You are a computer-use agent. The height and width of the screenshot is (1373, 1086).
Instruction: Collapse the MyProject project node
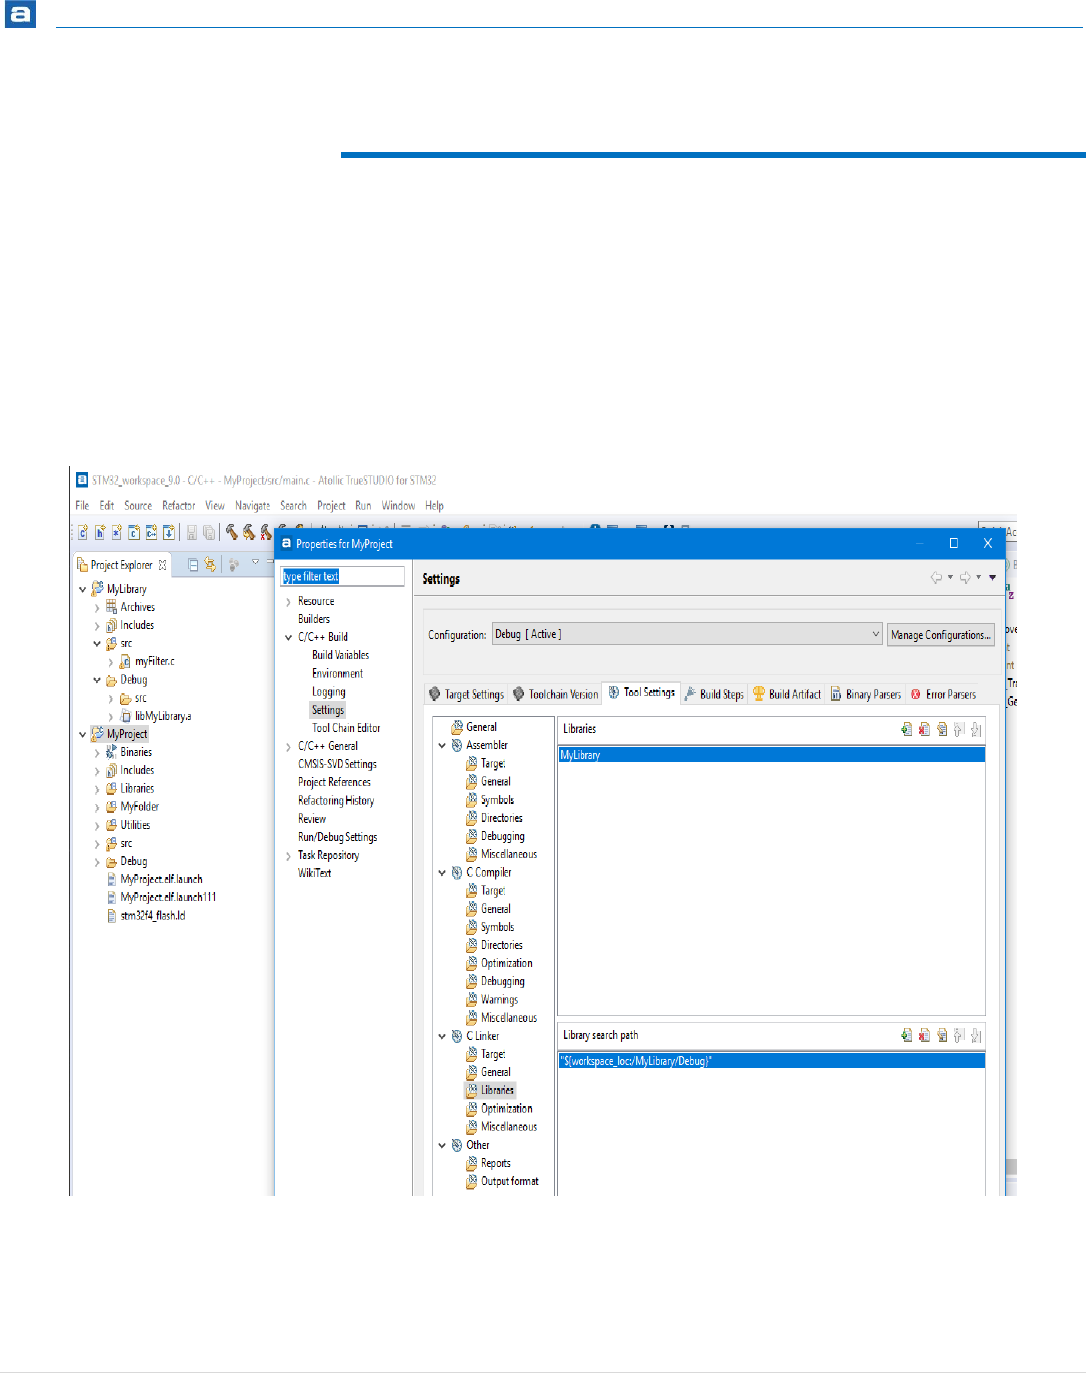(x=83, y=734)
